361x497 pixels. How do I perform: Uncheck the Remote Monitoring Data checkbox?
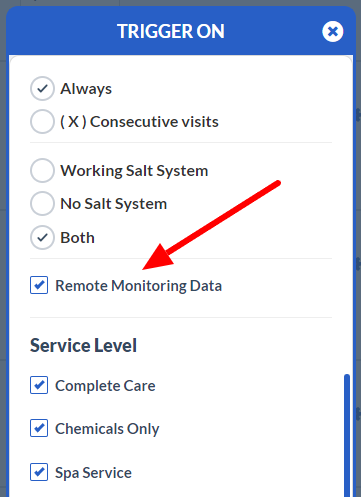[39, 285]
